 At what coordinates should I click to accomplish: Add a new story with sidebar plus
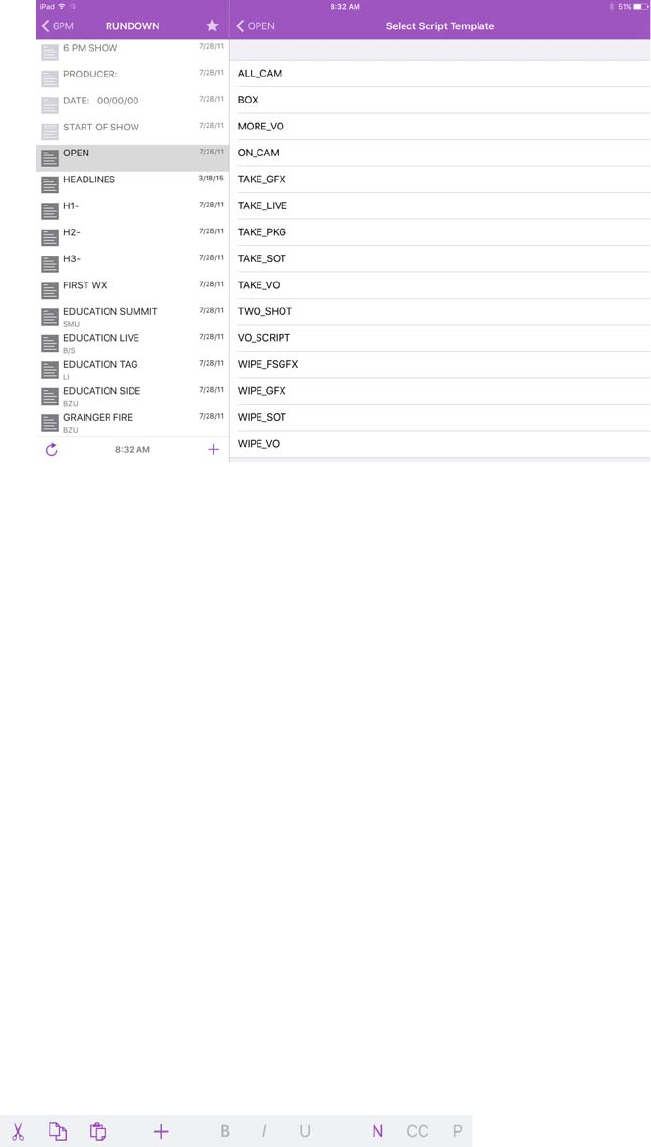(213, 450)
